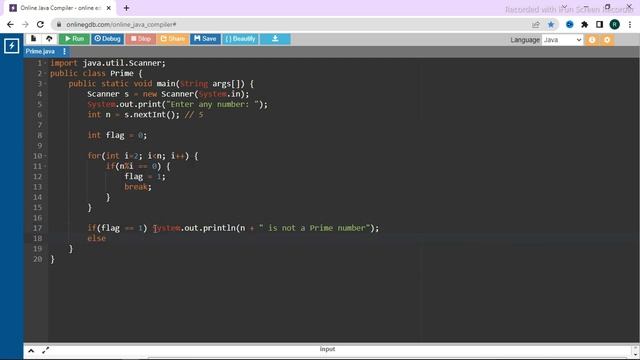640x360 pixels.
Task: Reload the onlinegdb page
Action: point(40,24)
